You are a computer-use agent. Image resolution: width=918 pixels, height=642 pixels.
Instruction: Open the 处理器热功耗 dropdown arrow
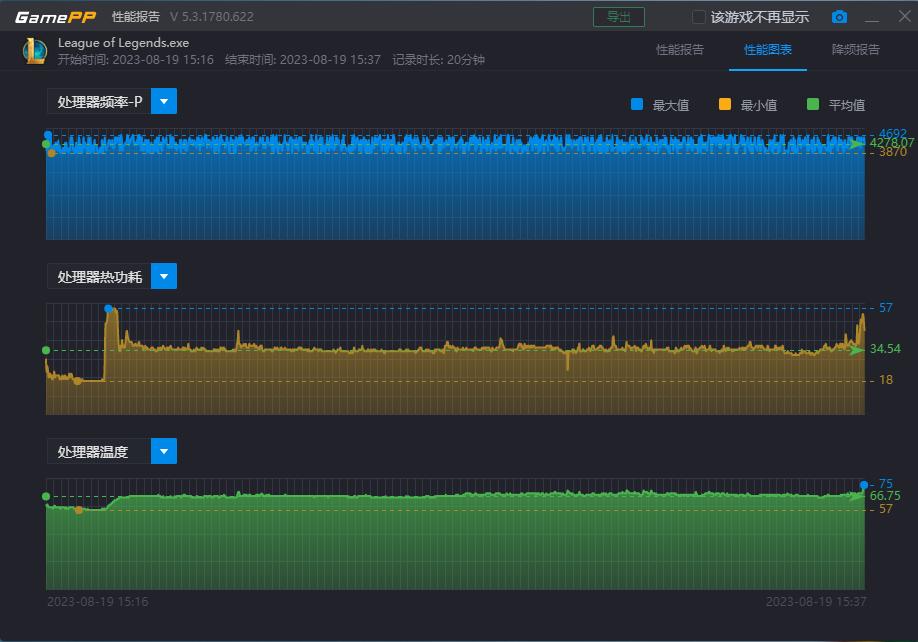(164, 277)
